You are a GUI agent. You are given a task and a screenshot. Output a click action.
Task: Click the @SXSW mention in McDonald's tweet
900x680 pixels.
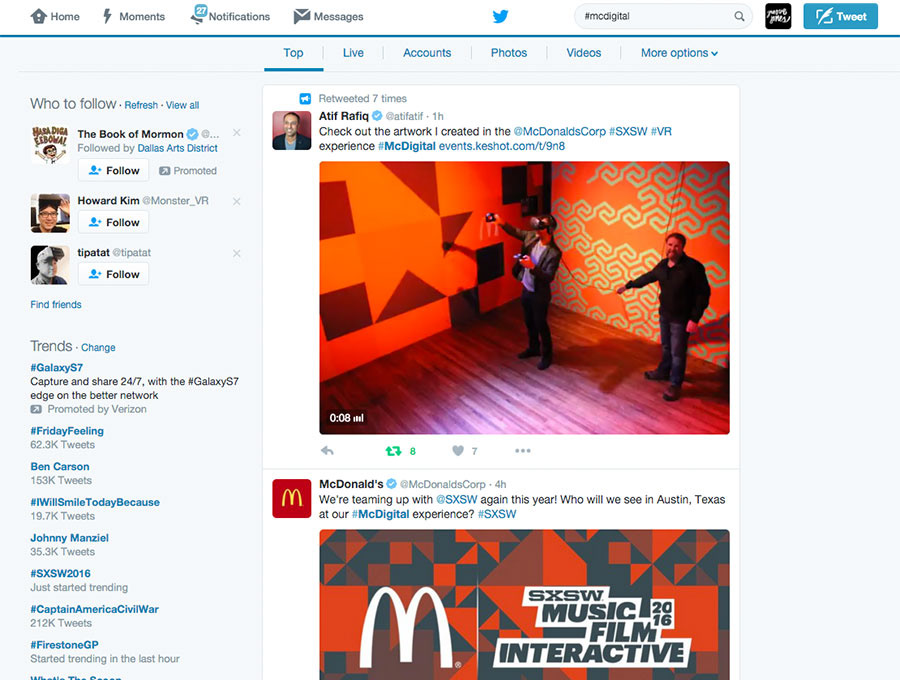[x=456, y=500]
